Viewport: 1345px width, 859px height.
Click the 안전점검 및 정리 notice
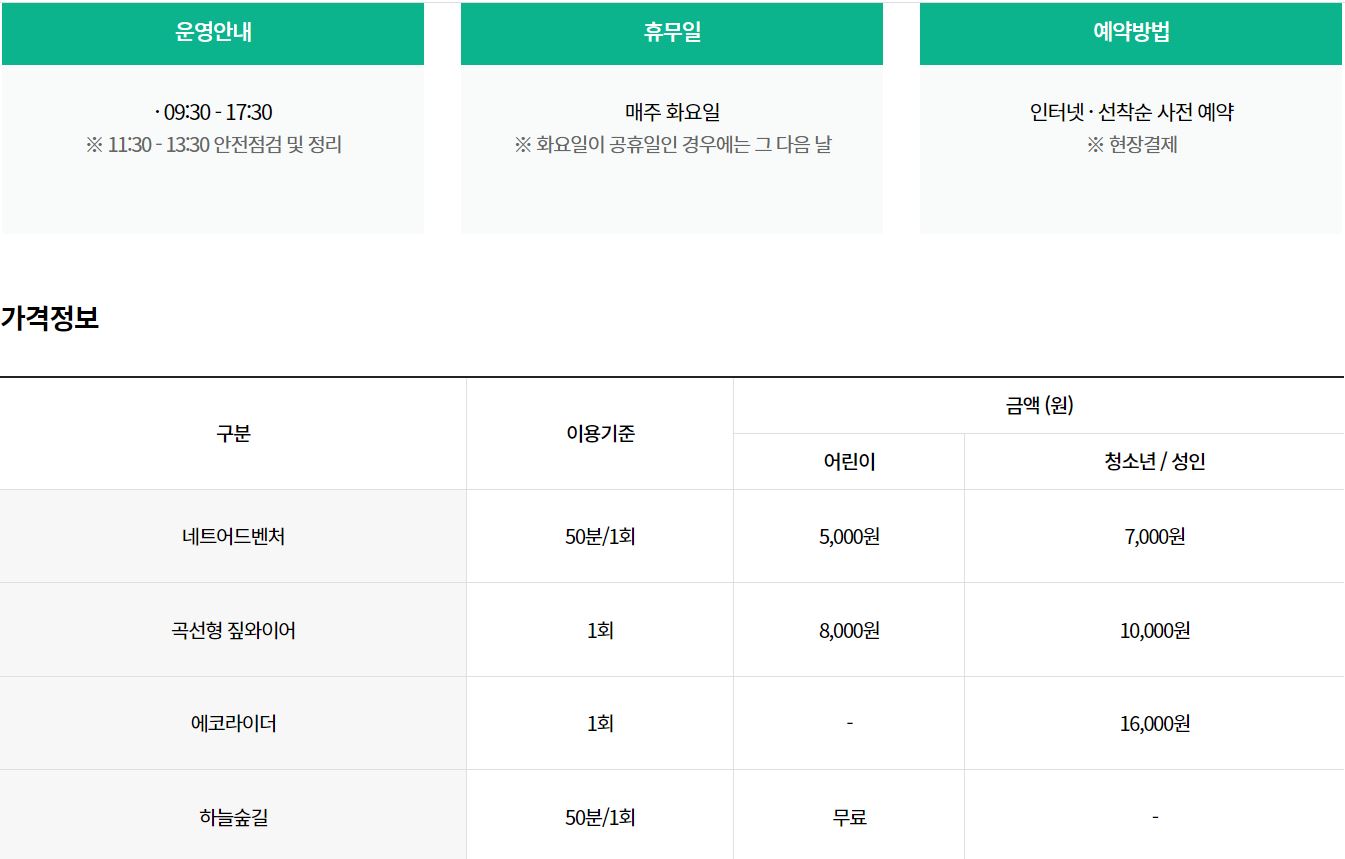(214, 145)
